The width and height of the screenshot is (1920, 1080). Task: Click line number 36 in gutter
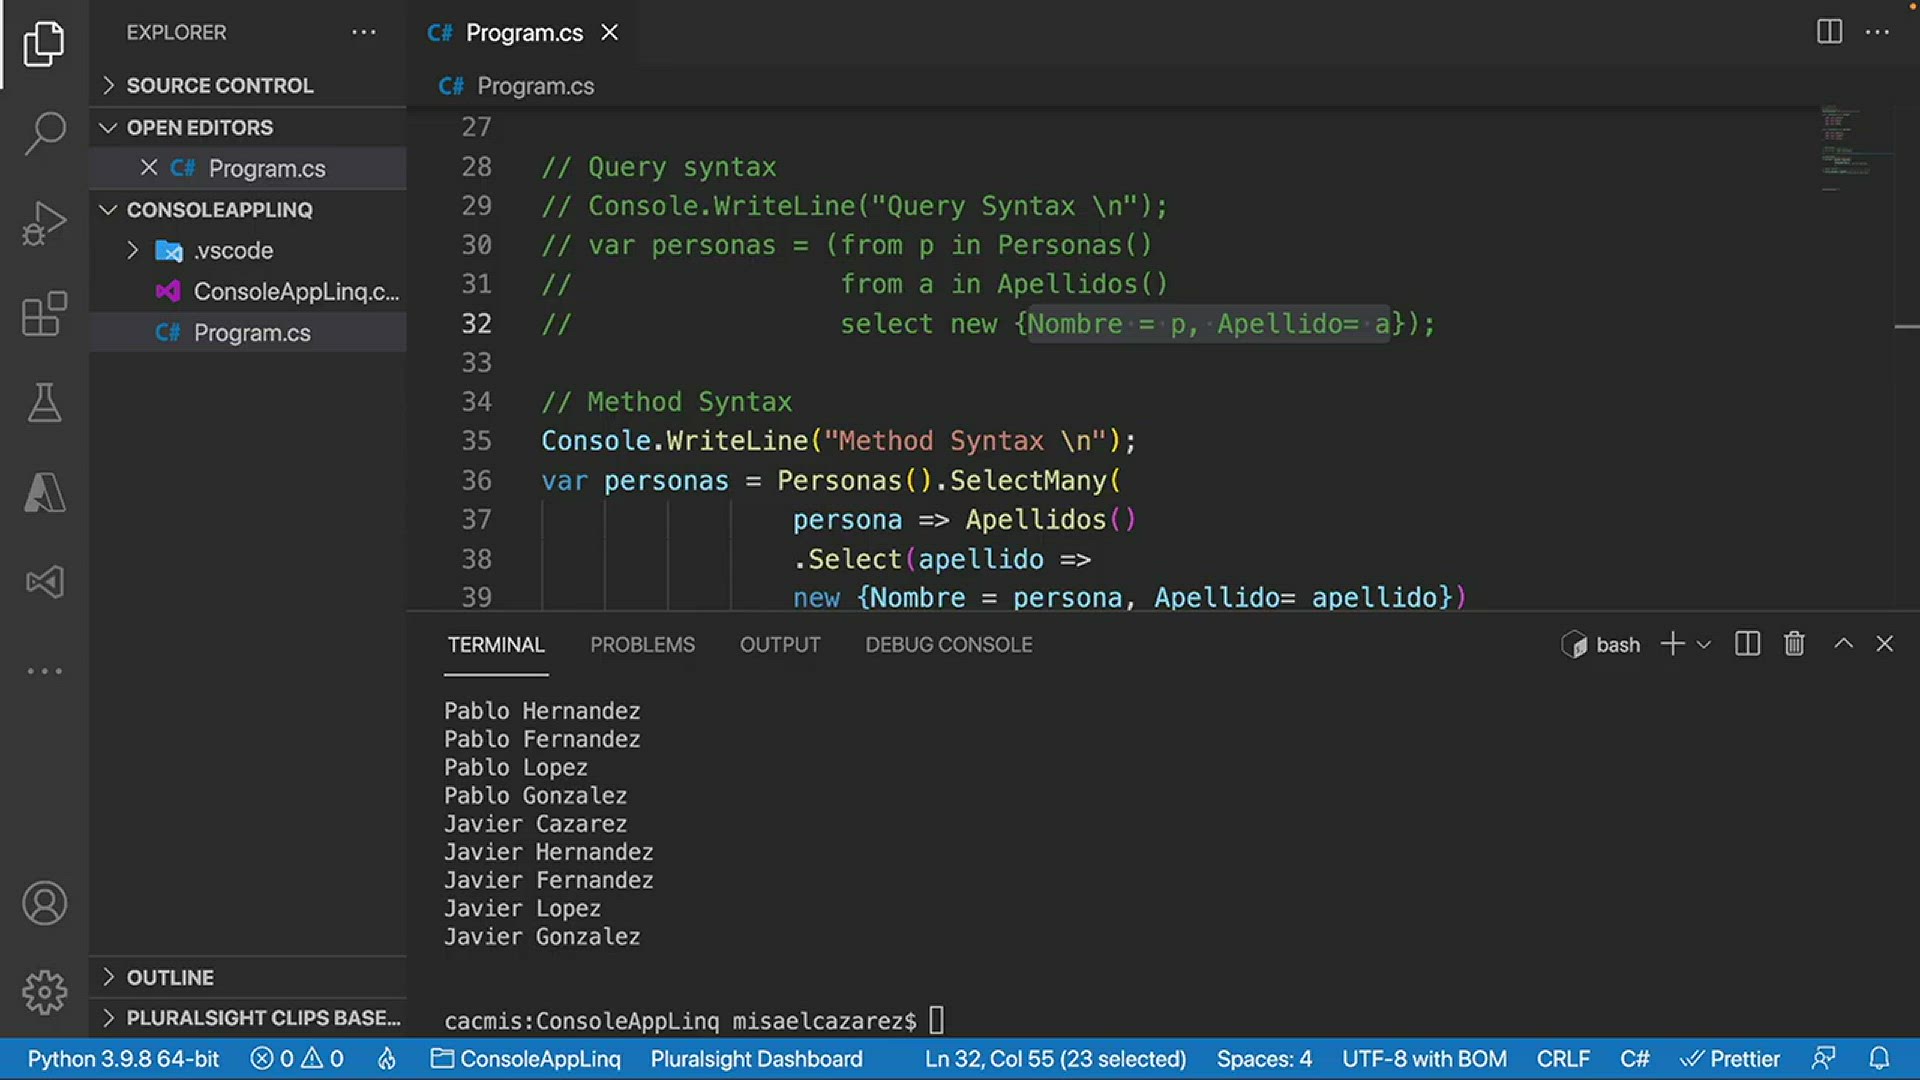[476, 480]
